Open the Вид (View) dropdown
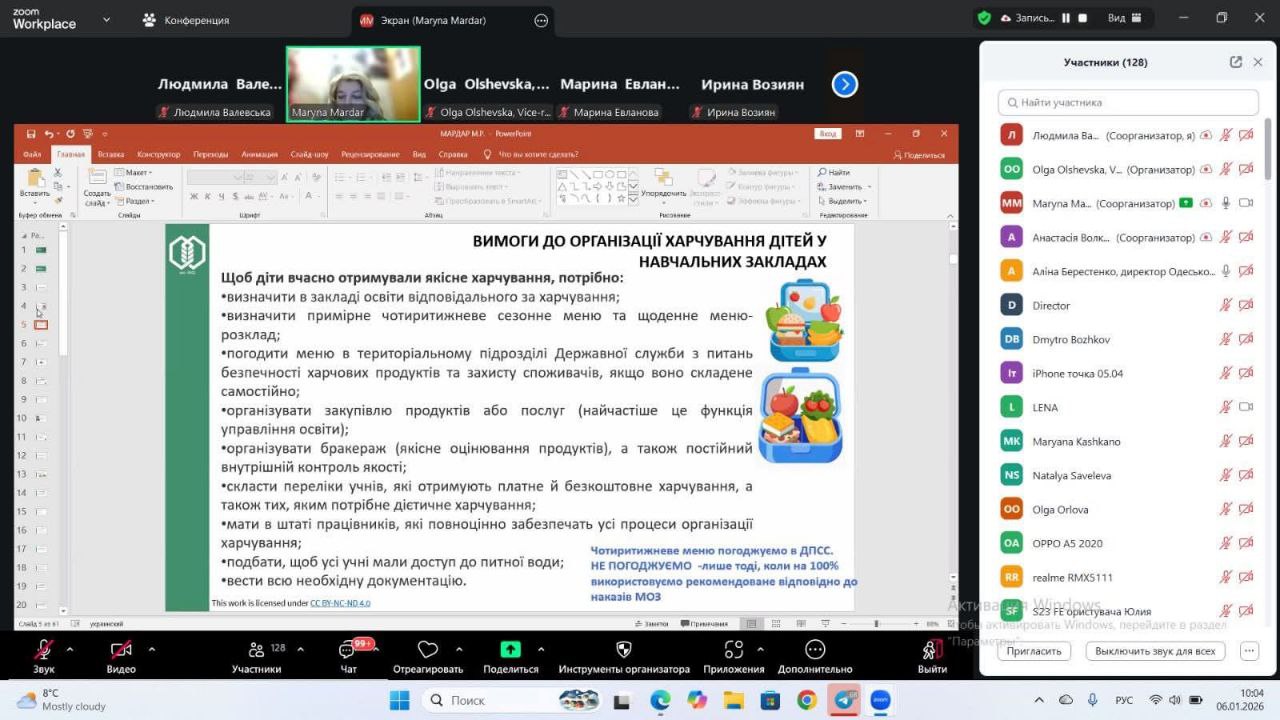 1124,18
